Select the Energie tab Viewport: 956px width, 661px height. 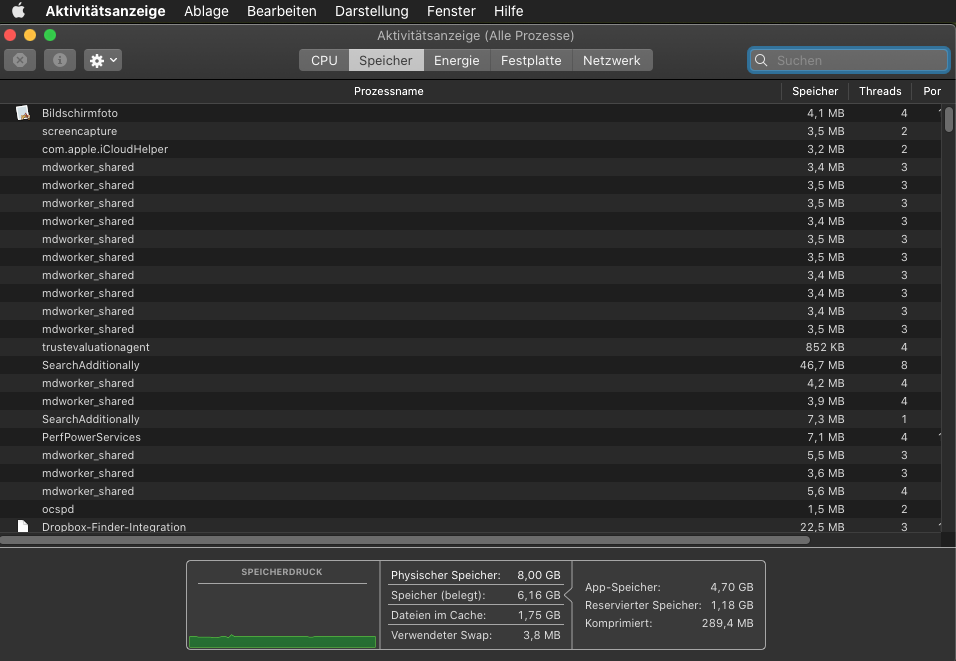(456, 60)
